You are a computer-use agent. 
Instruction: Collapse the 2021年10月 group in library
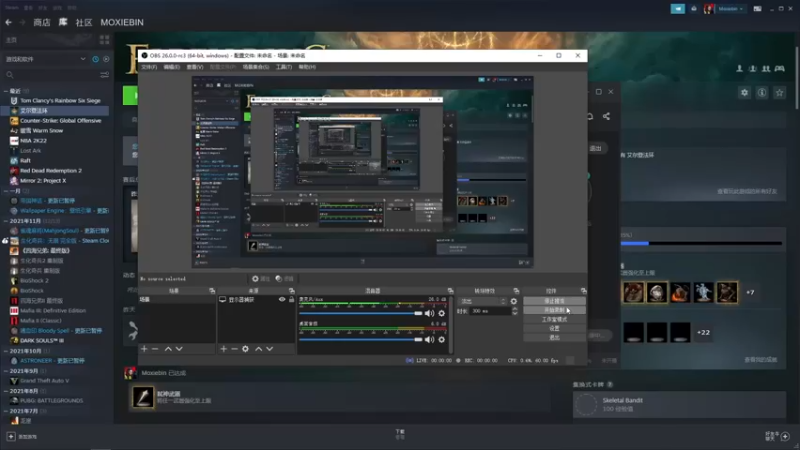click(x=6, y=351)
